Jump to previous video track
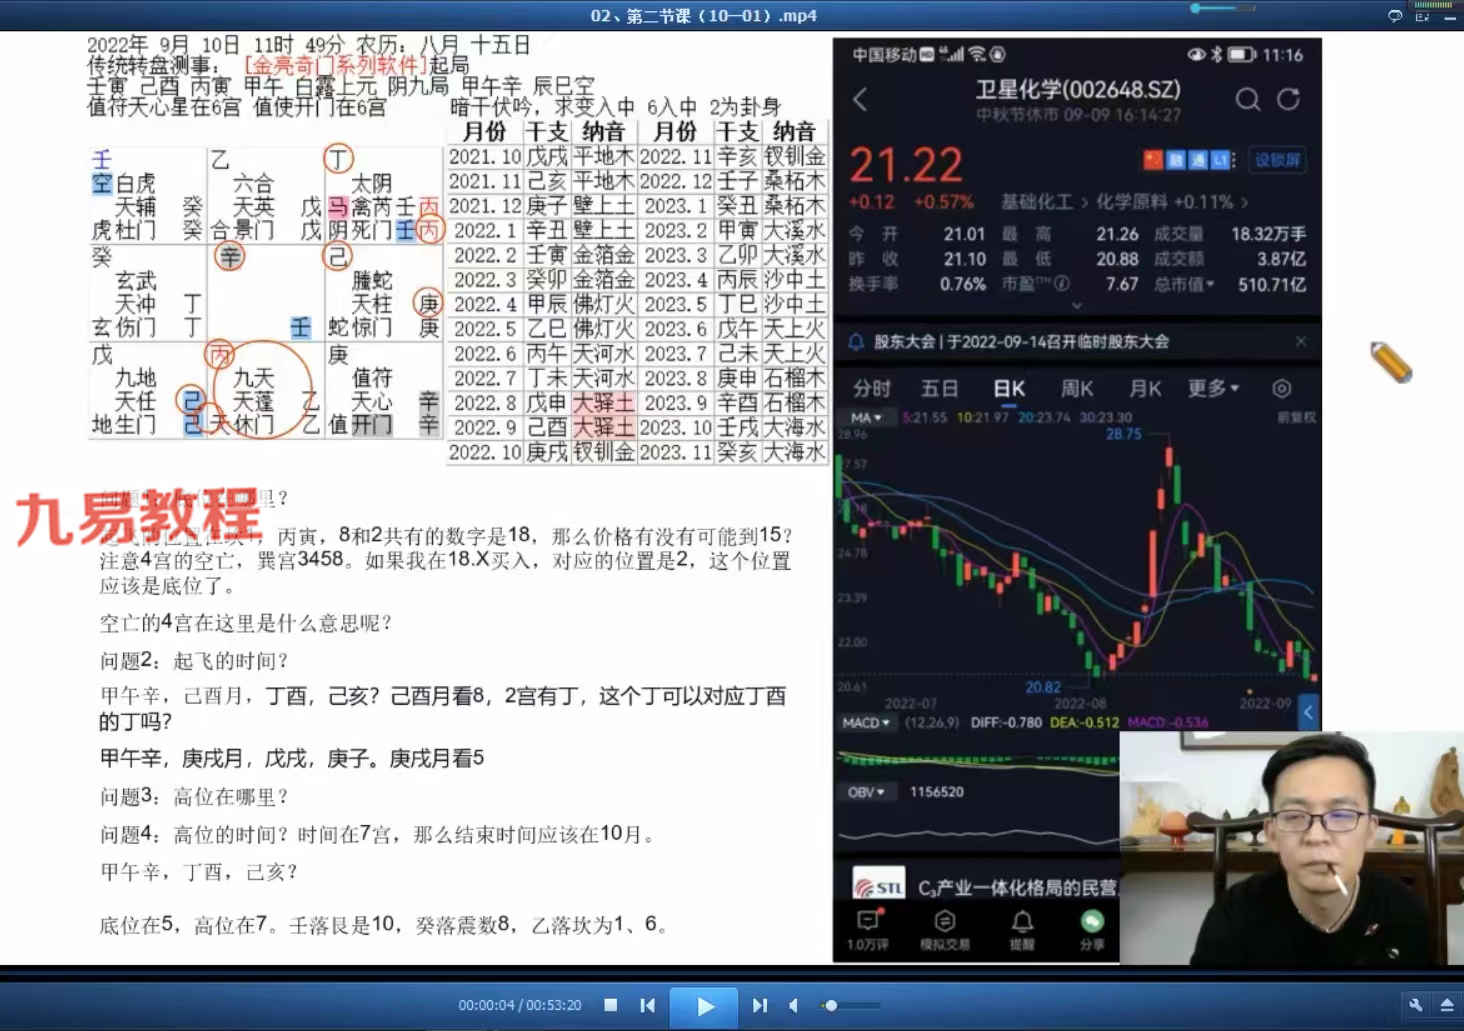Image resolution: width=1464 pixels, height=1031 pixels. click(x=648, y=1005)
